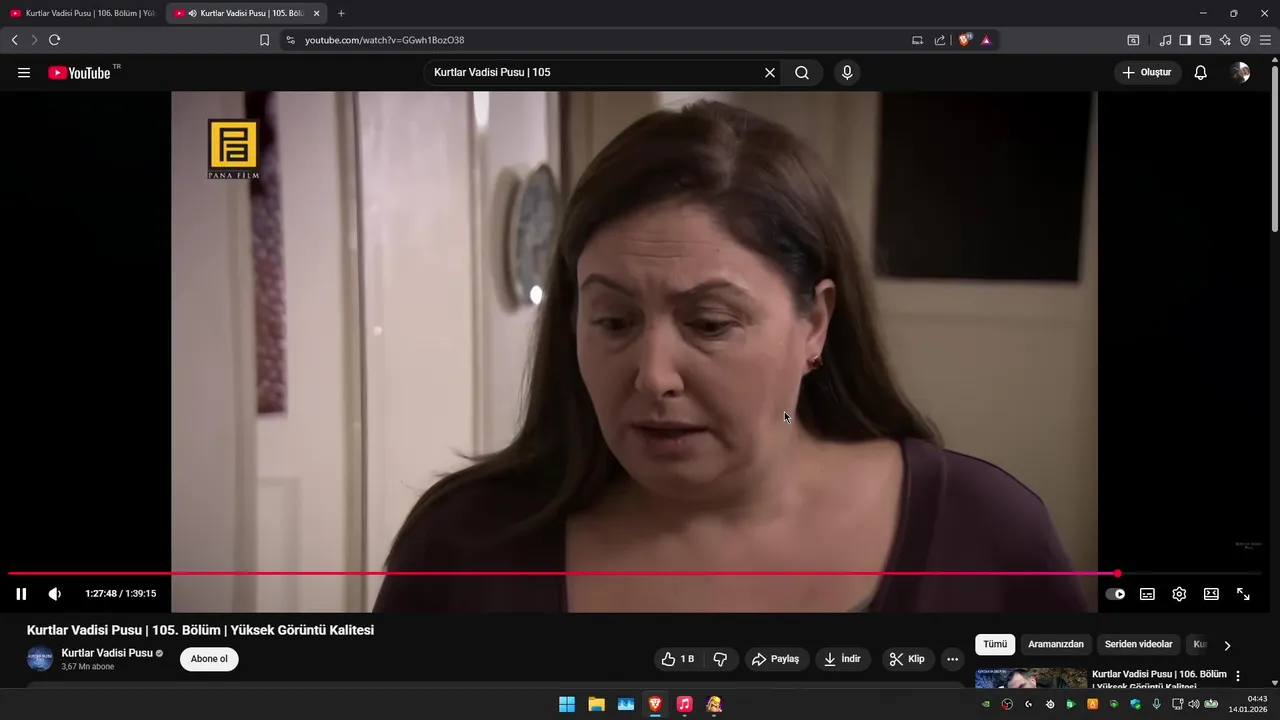Enter full screen mode

pyautogui.click(x=1243, y=594)
